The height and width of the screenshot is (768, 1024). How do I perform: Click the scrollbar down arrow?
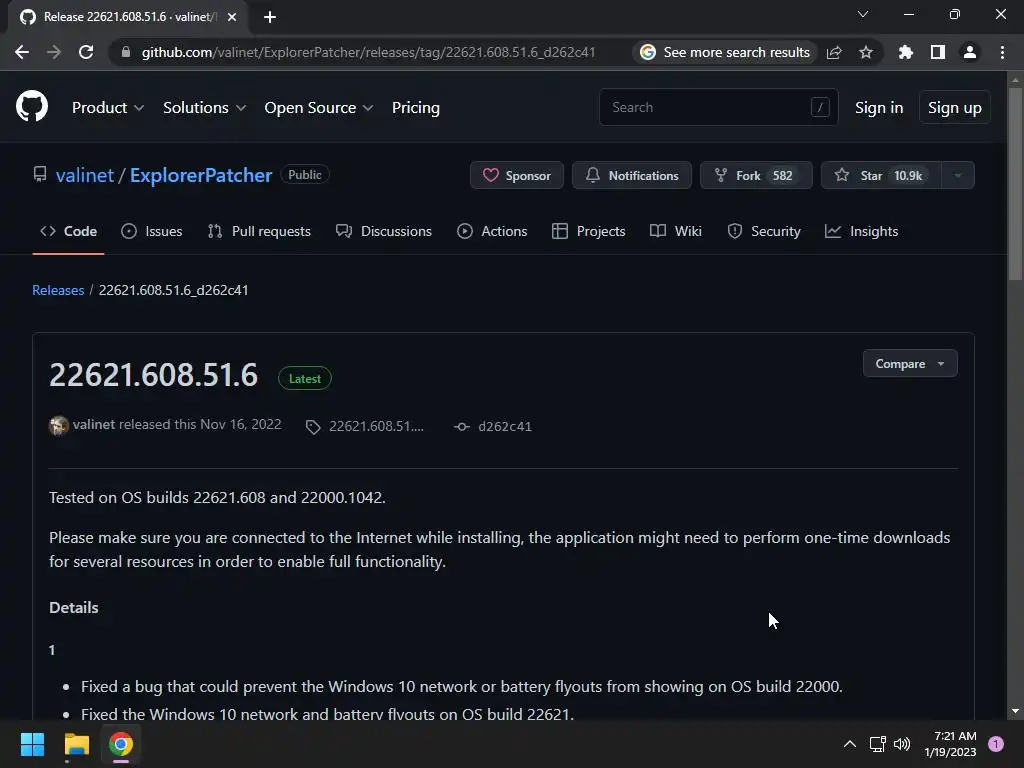pos(1015,711)
